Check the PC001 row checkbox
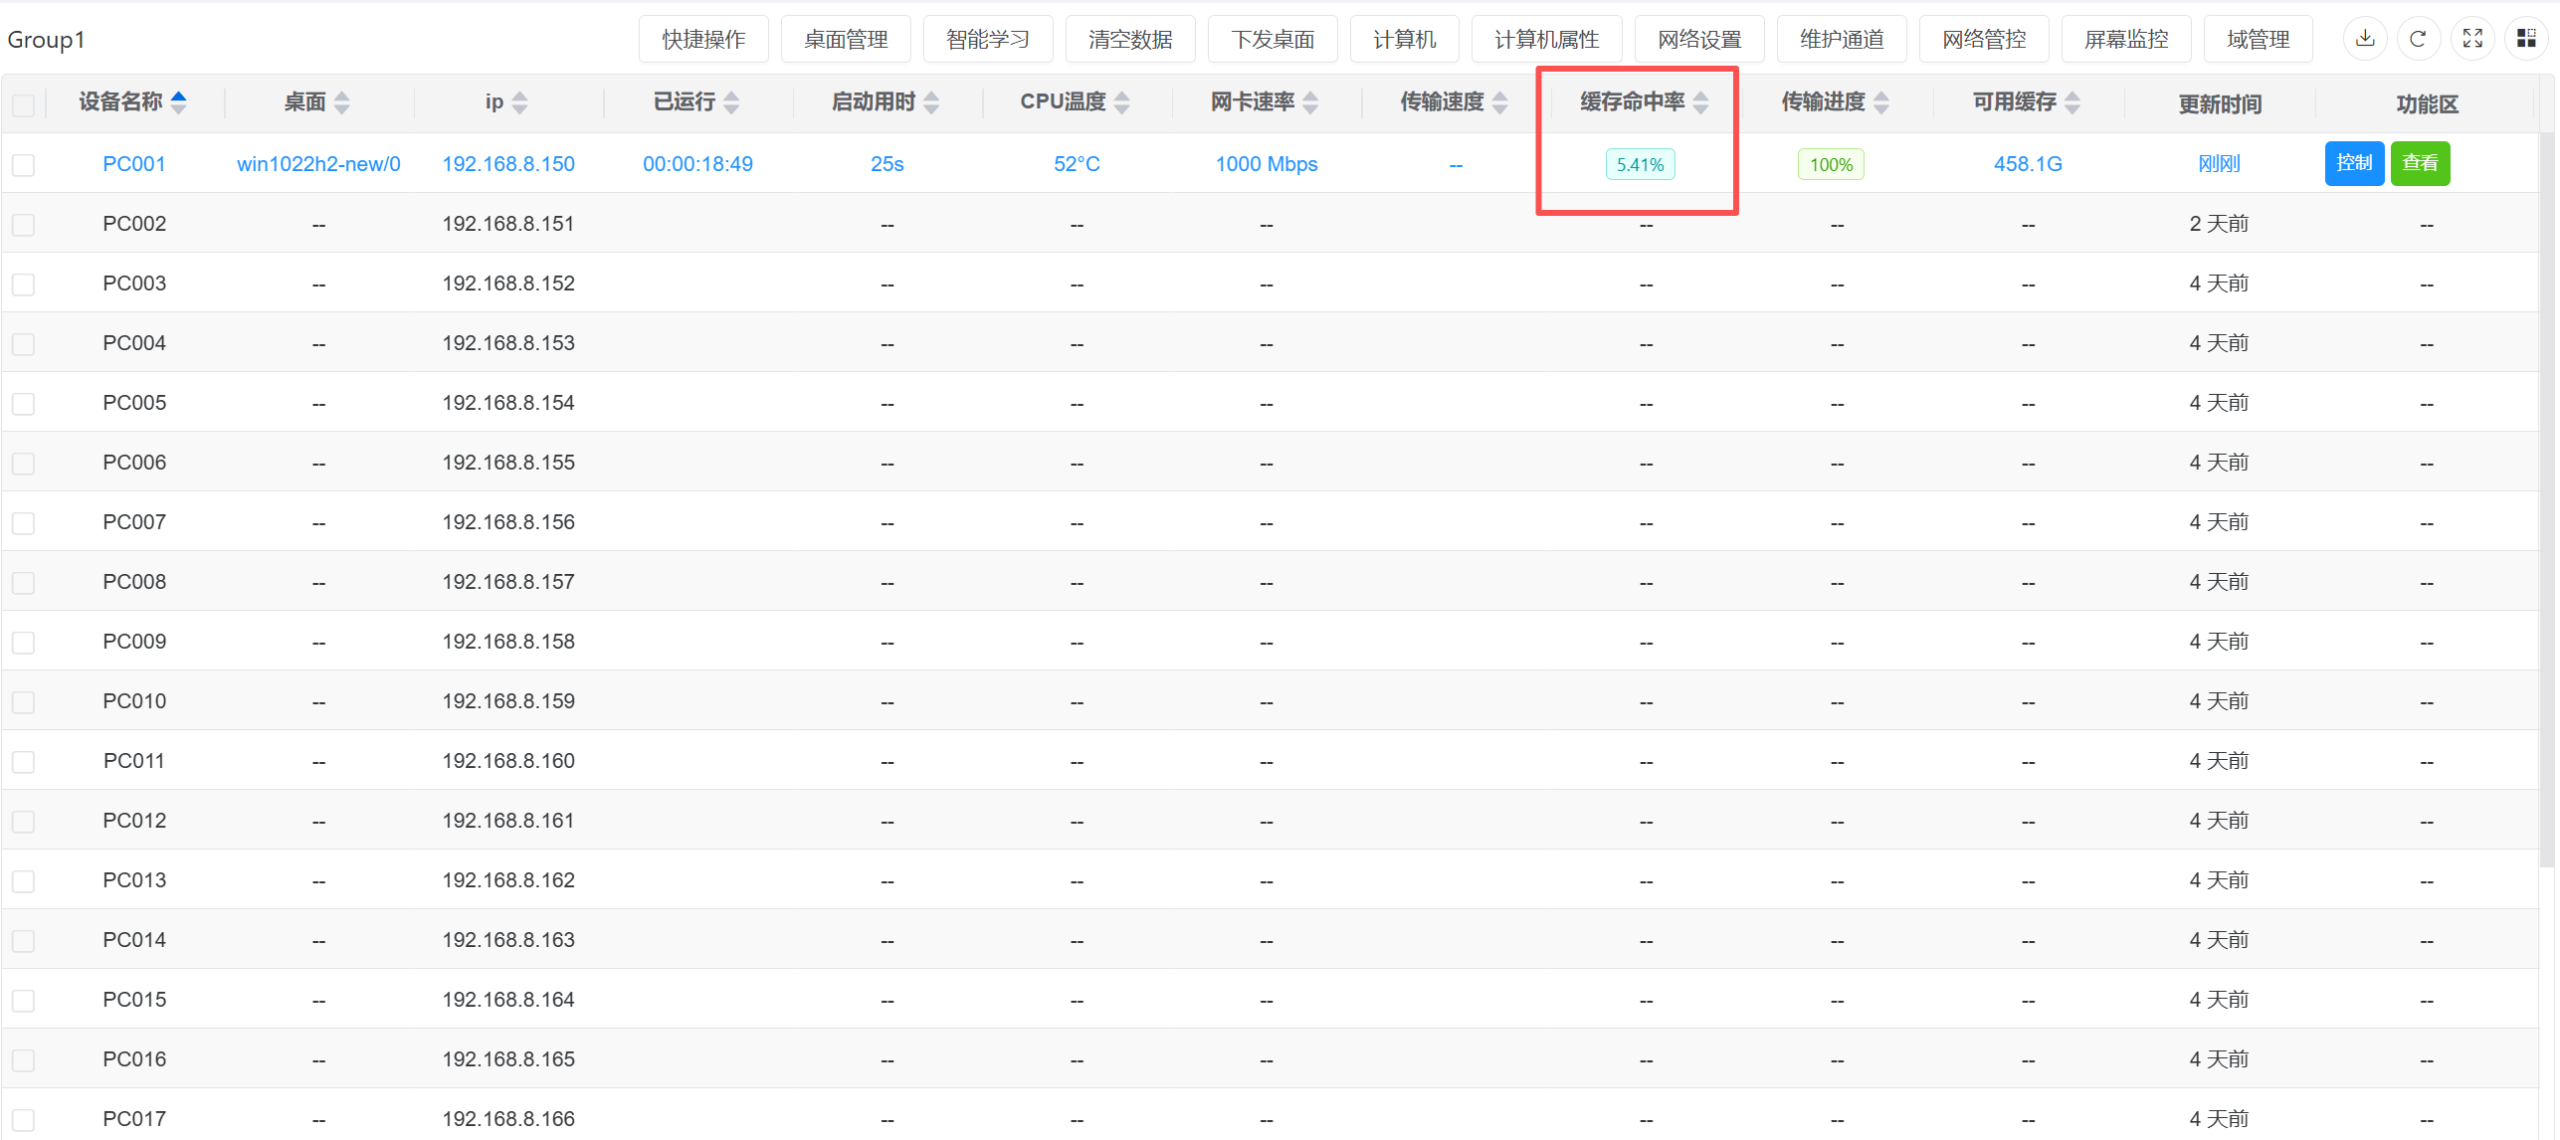2560x1140 pixels. pyautogui.click(x=24, y=165)
